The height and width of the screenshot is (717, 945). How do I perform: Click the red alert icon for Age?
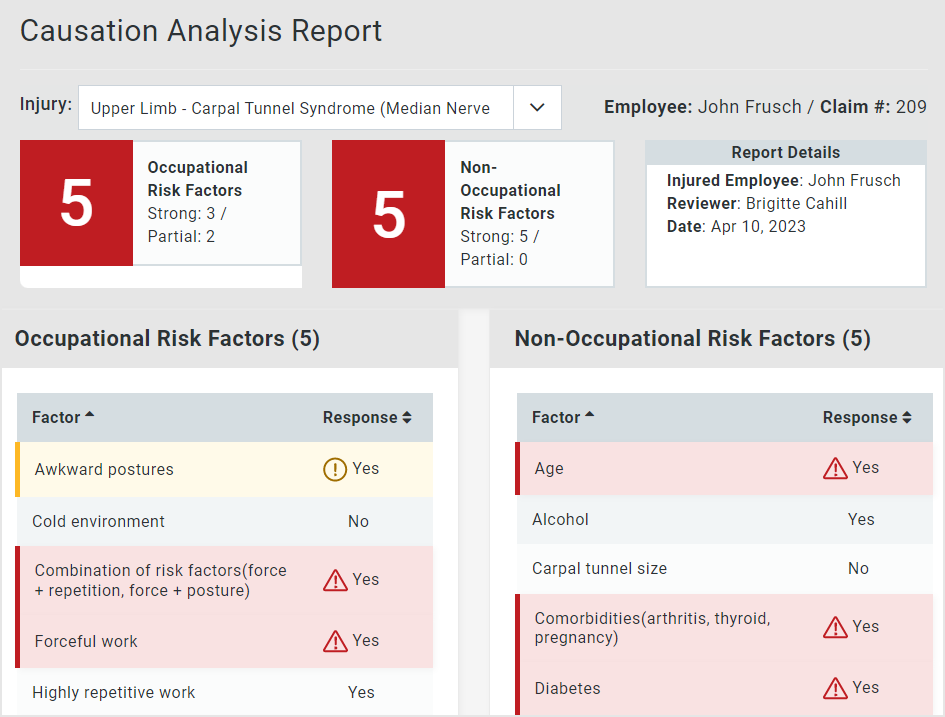coord(835,468)
